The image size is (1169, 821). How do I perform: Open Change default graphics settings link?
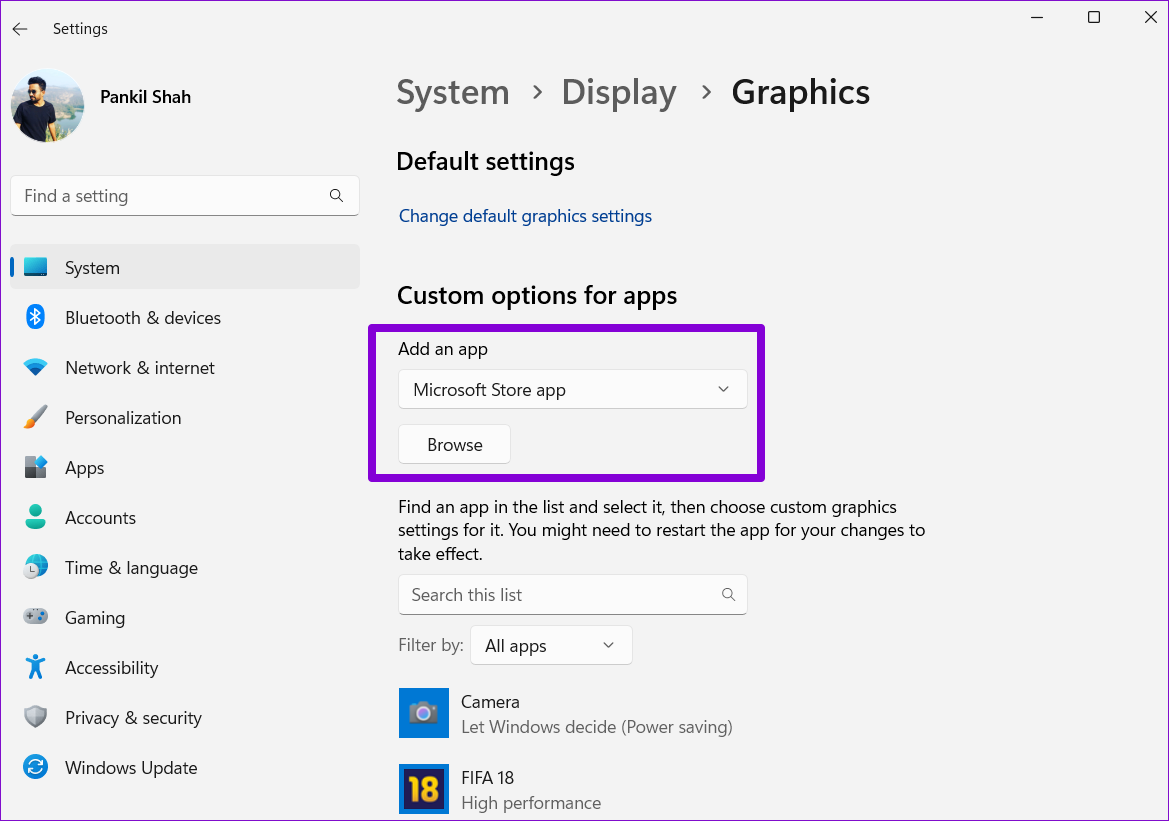click(525, 216)
